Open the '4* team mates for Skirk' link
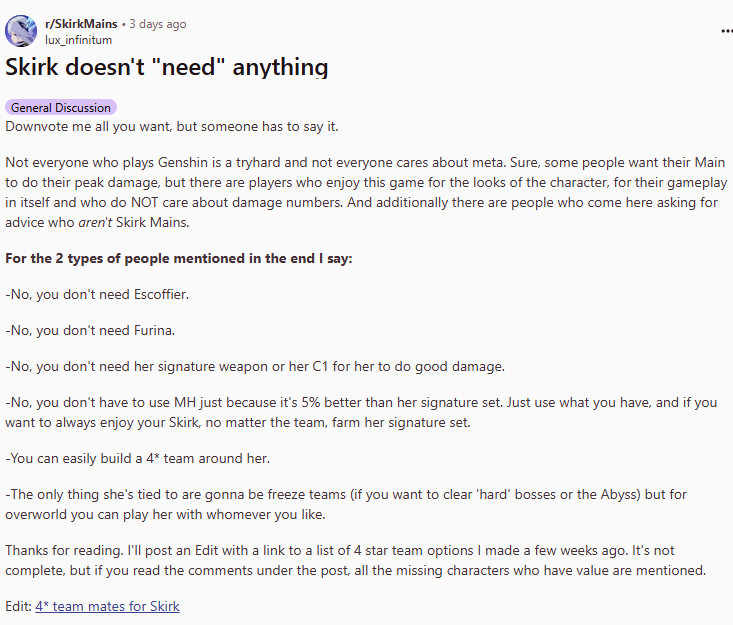Viewport: 733px width, 625px height. click(107, 606)
